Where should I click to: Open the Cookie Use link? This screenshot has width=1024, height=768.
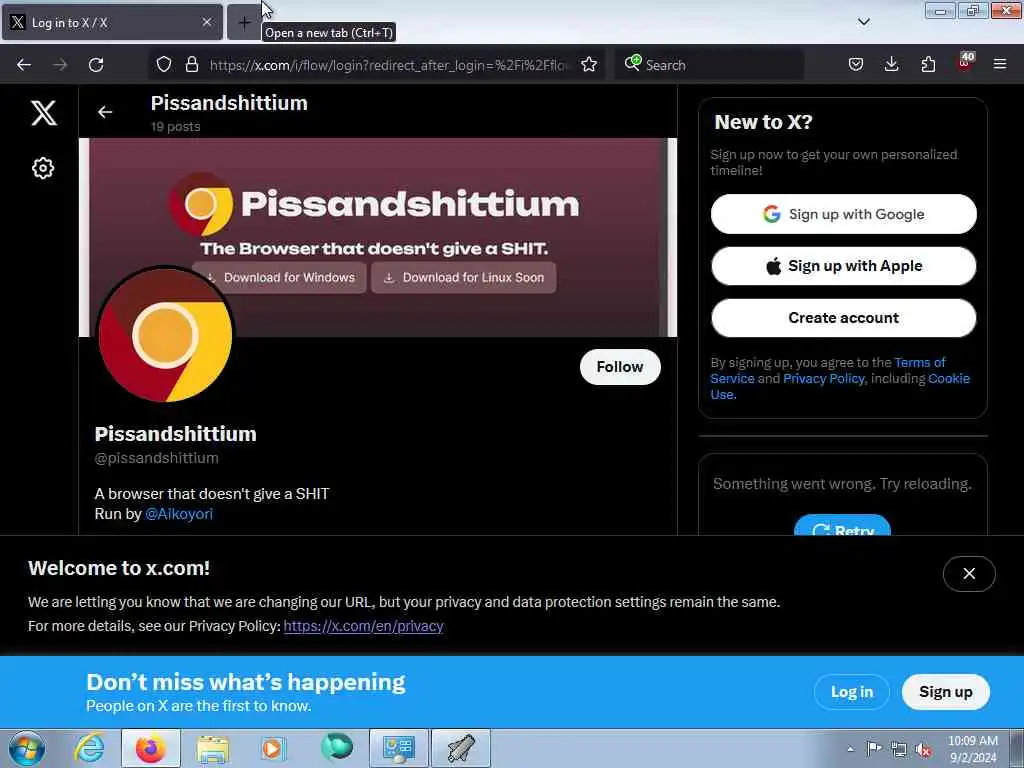(949, 379)
